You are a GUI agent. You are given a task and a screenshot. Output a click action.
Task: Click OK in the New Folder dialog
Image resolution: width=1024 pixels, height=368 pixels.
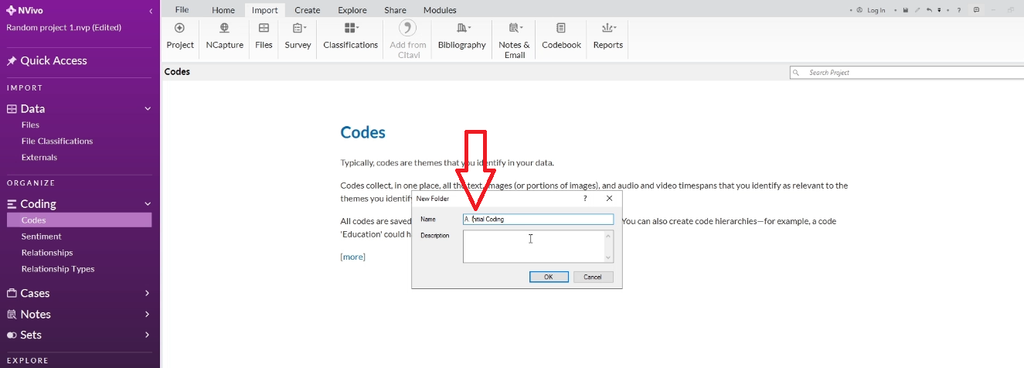point(549,277)
